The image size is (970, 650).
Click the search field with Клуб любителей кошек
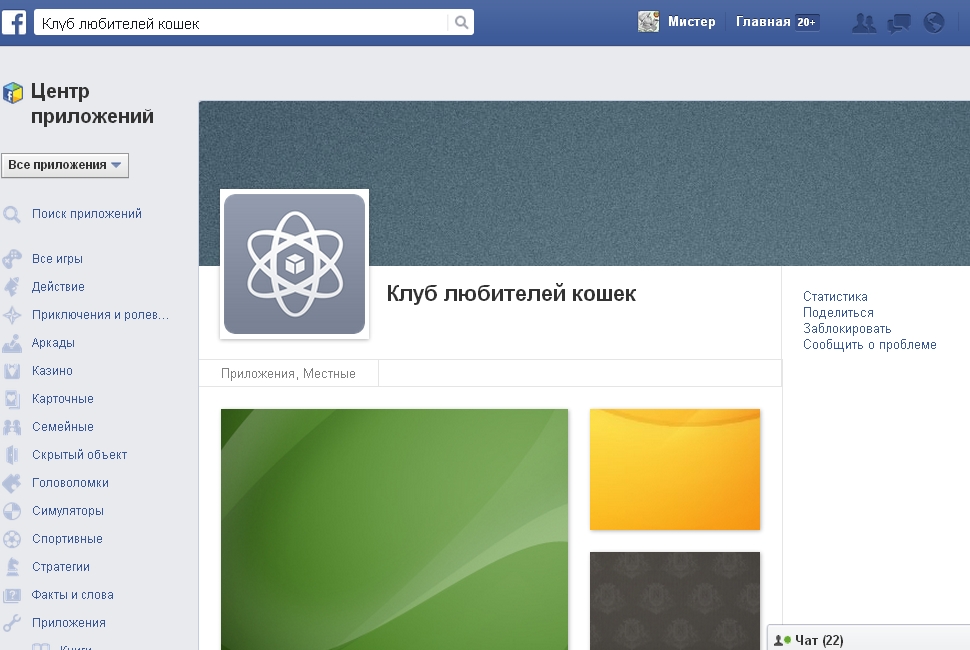241,23
